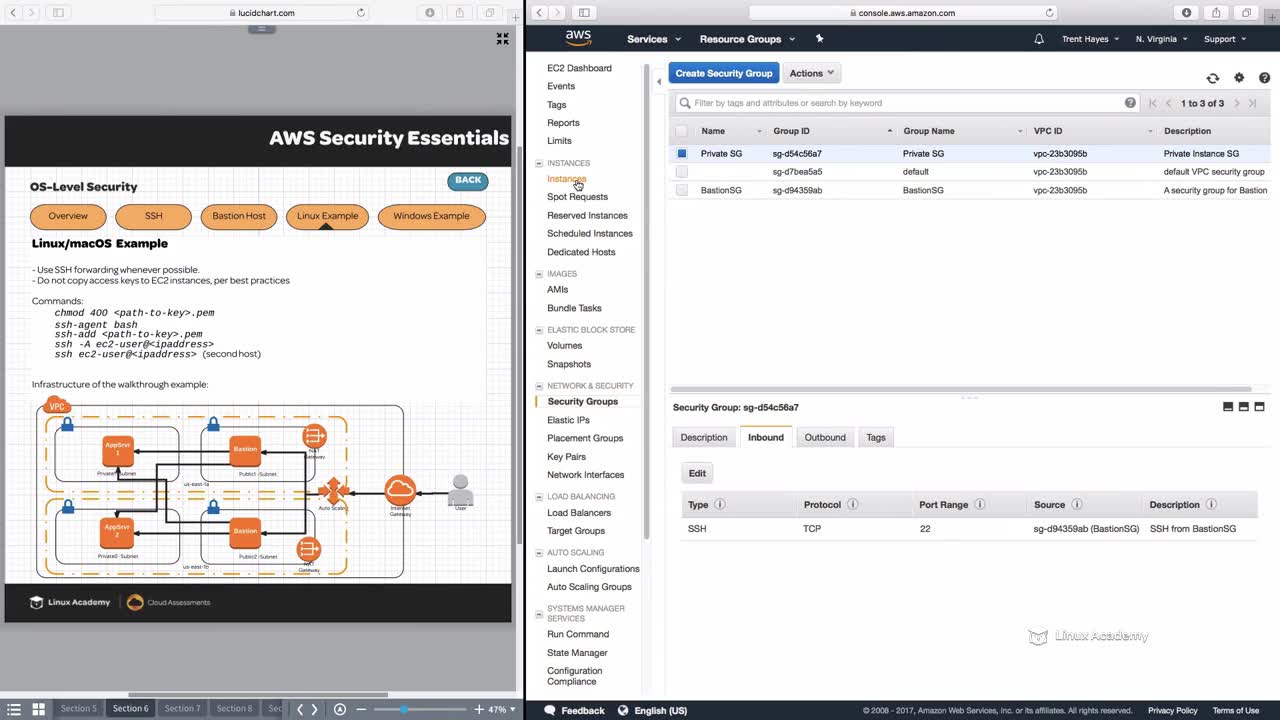Collapse the INSTANCES sidebar section

(x=540, y=163)
